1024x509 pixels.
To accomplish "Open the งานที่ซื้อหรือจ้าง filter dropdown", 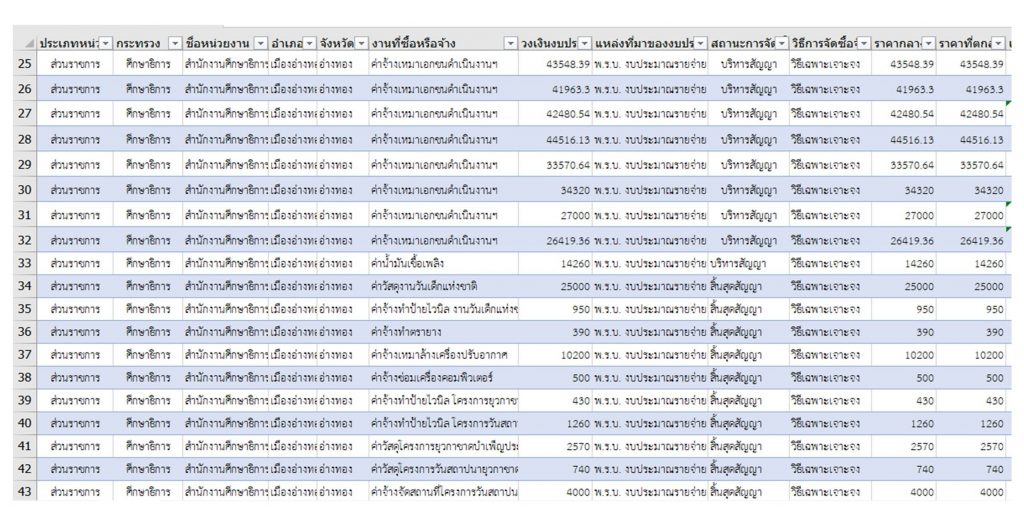I will [511, 44].
